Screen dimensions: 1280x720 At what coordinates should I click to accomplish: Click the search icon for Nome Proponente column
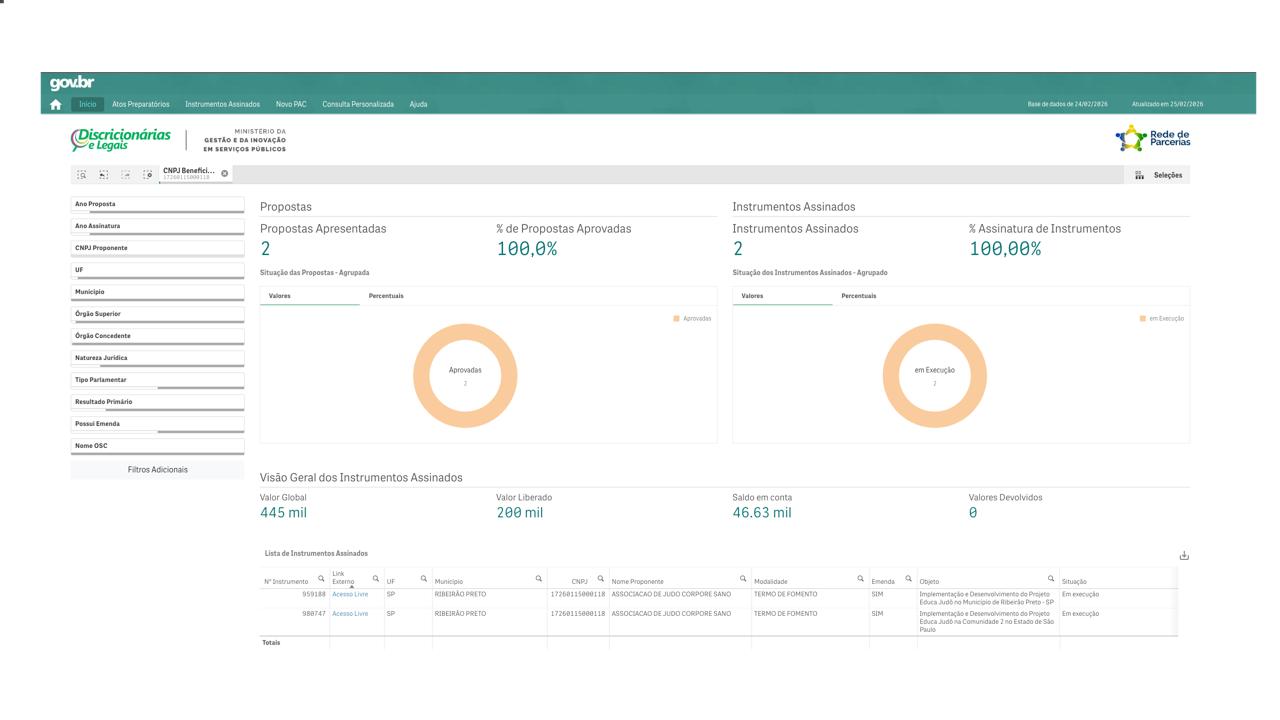743,579
